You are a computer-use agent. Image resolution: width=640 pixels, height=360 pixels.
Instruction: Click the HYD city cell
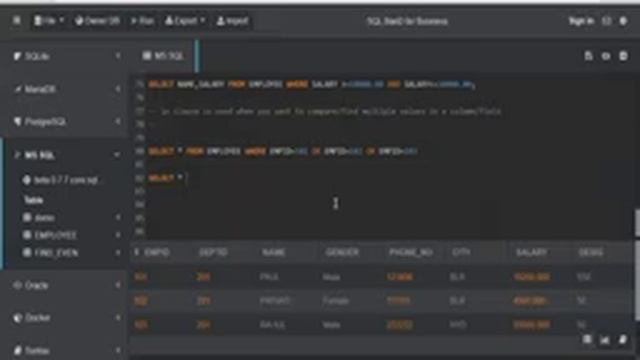458,325
